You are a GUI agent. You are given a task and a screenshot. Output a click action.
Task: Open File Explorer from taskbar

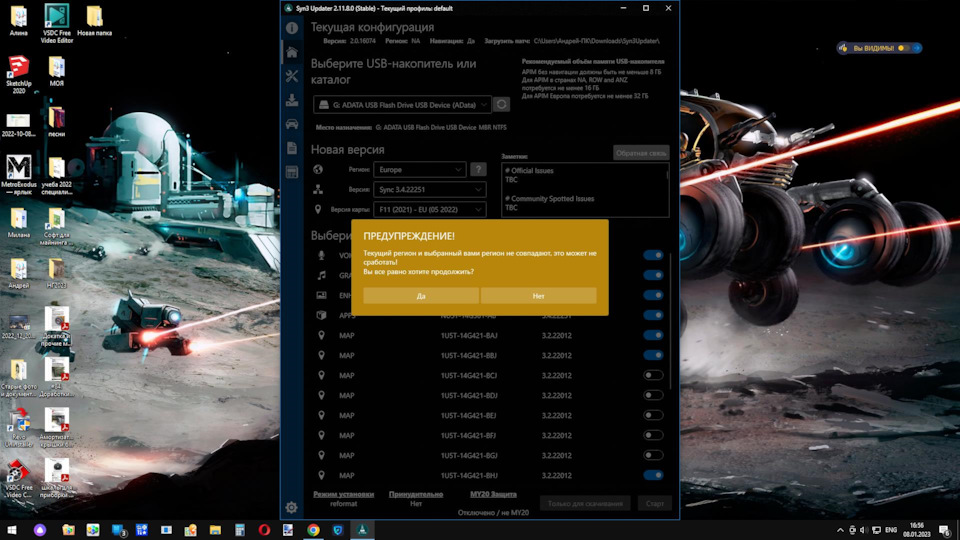coord(215,530)
